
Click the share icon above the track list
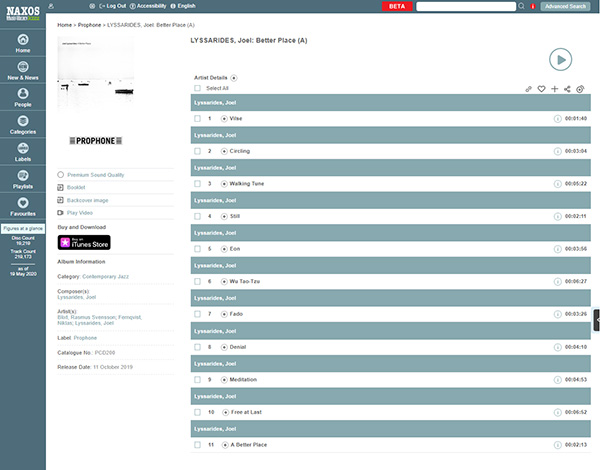click(x=567, y=89)
